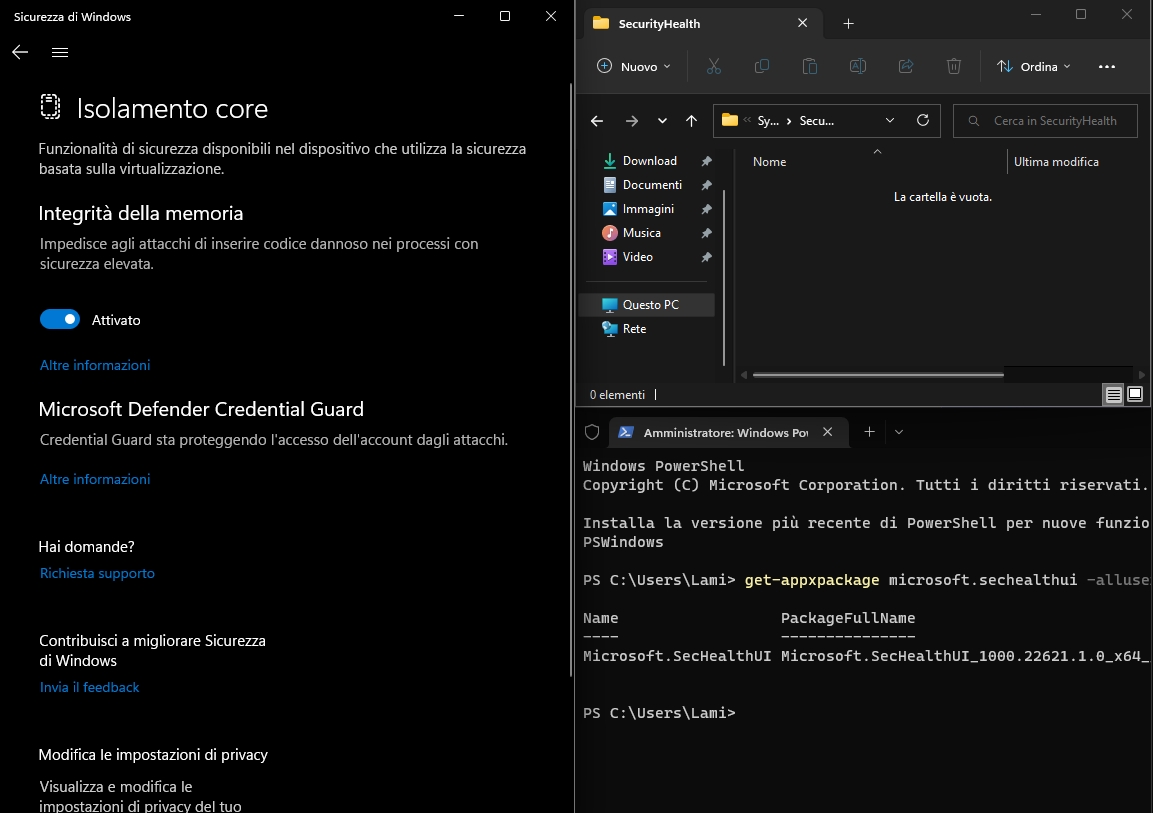Viewport: 1153px width, 813px height.
Task: Click the Share icon in Explorer toolbar
Action: 906,66
